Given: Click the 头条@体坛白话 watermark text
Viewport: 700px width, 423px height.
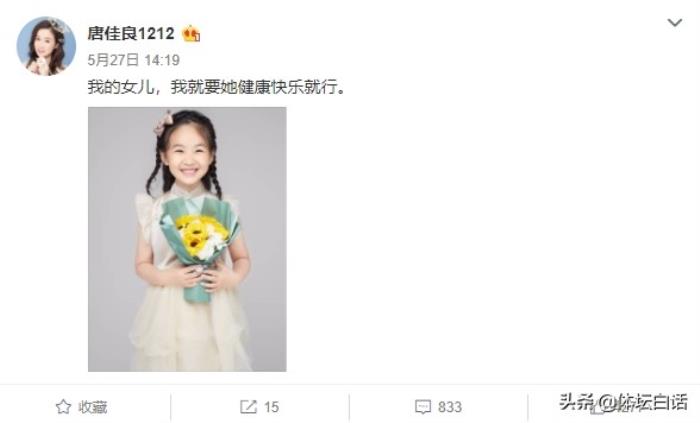Looking at the screenshot, I should point(624,402).
